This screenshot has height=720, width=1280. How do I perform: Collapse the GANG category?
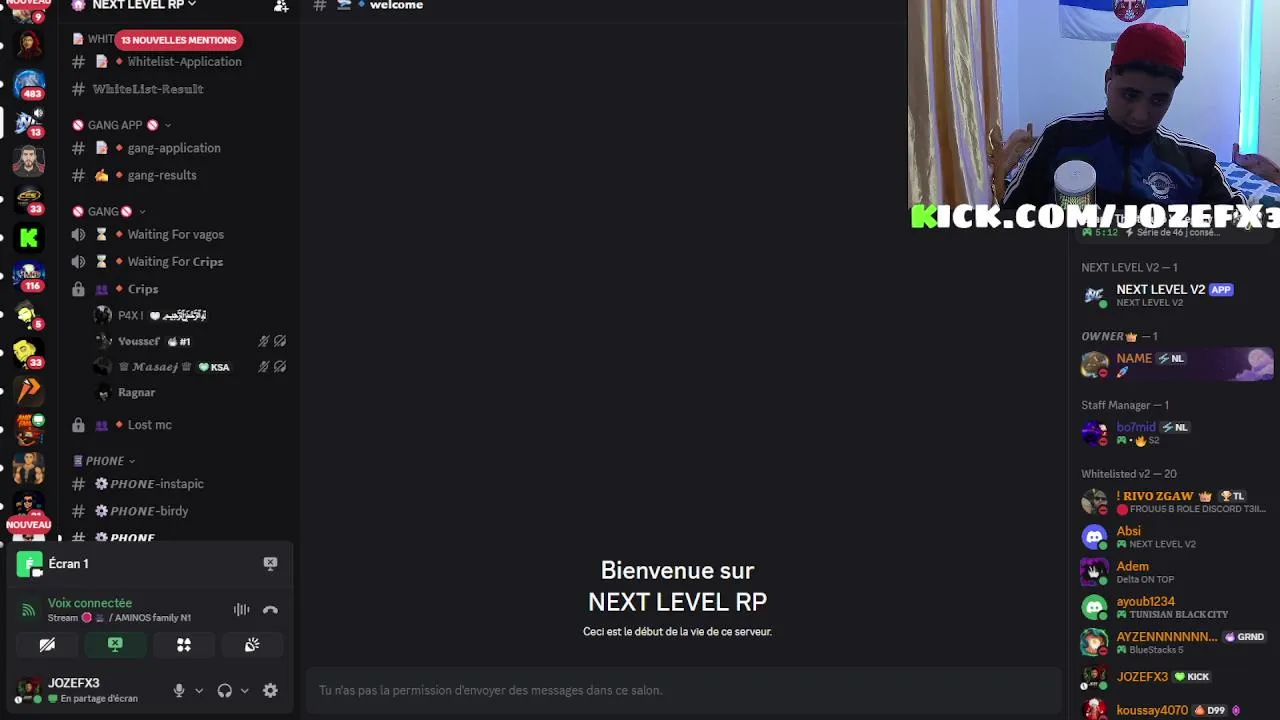[110, 211]
